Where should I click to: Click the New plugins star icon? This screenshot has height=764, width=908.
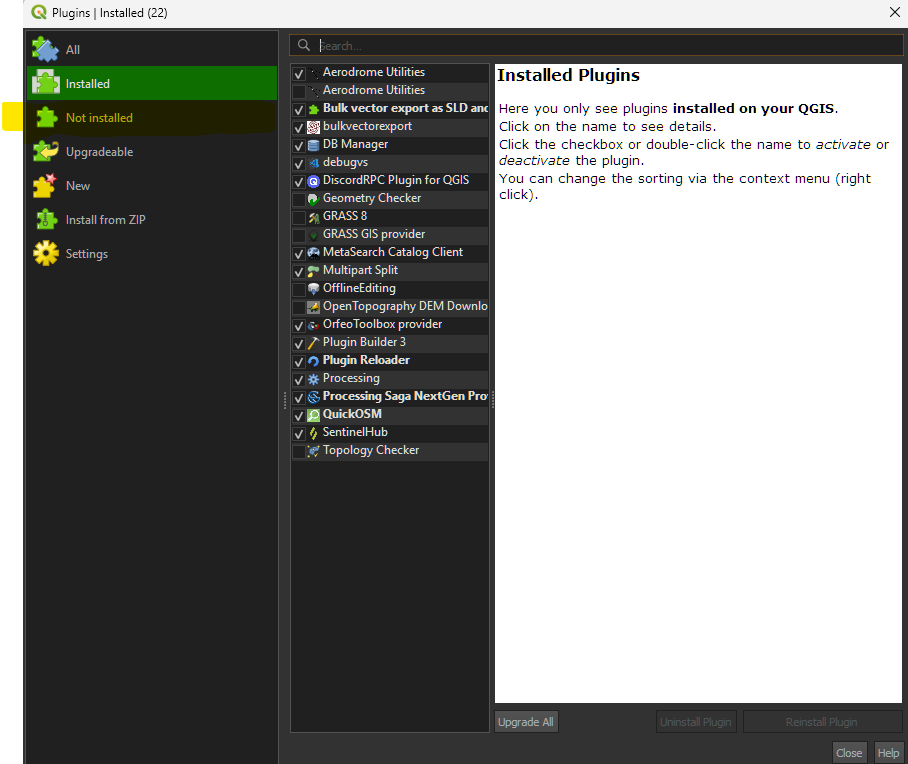pyautogui.click(x=45, y=186)
